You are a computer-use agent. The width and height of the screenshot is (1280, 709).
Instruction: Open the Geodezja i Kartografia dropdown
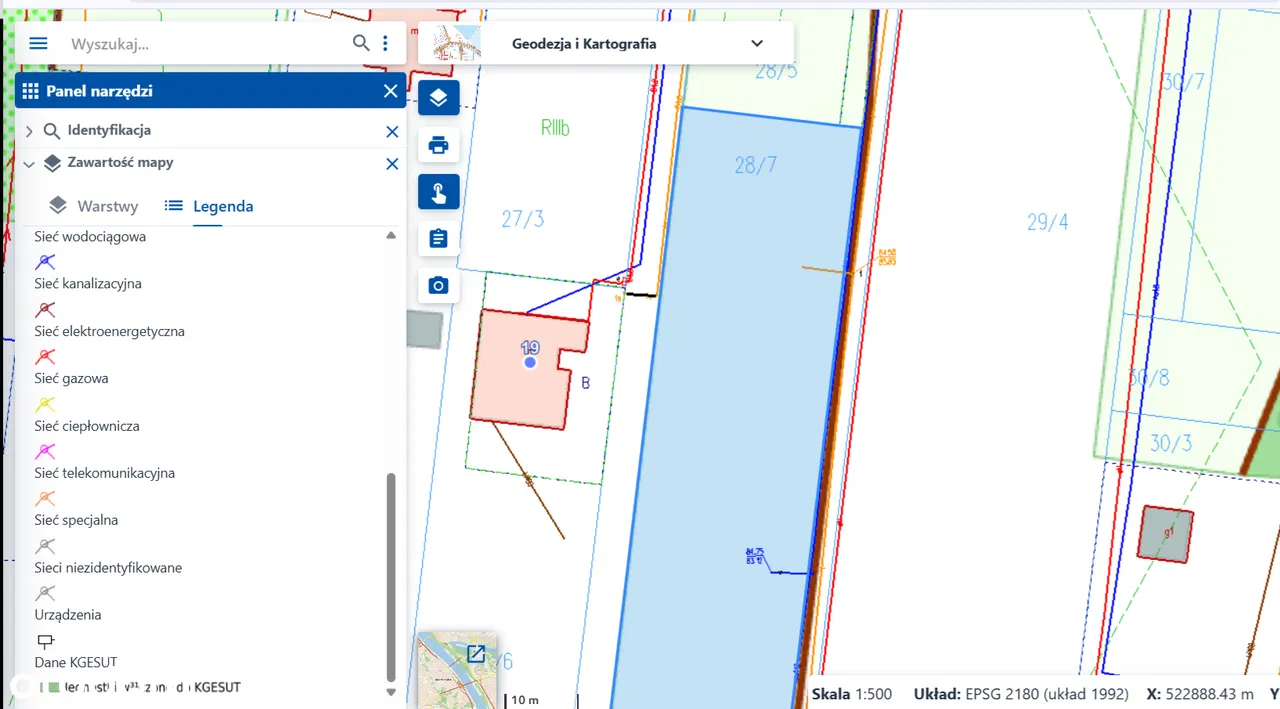[756, 44]
